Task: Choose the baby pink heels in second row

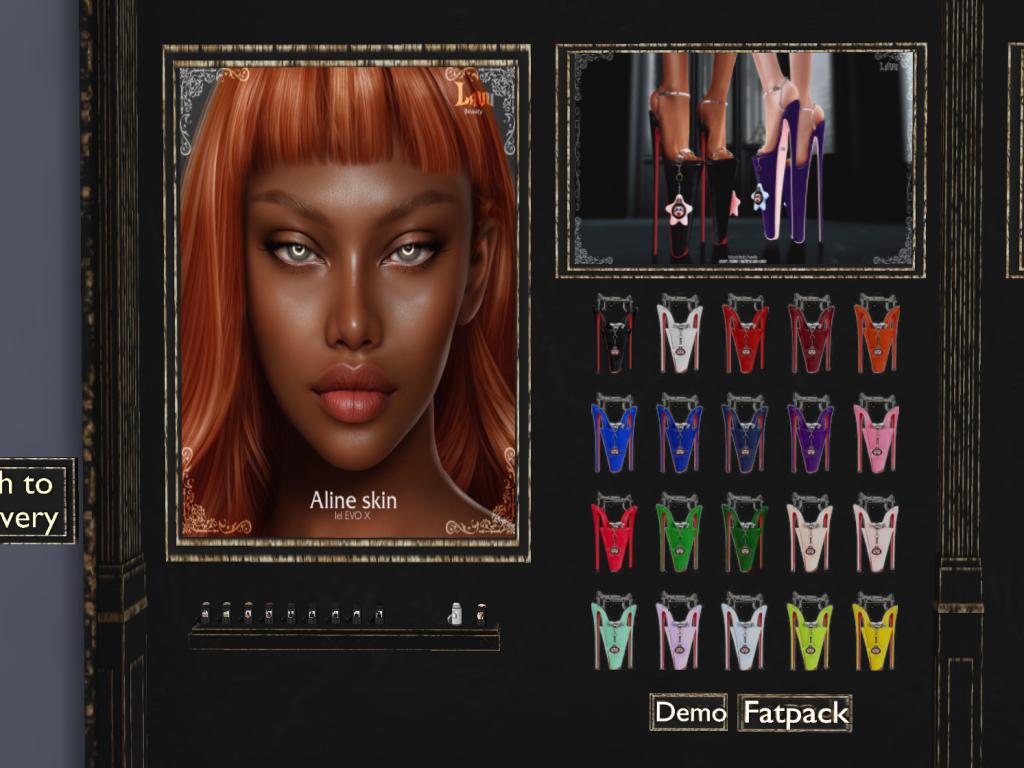Action: (x=876, y=434)
